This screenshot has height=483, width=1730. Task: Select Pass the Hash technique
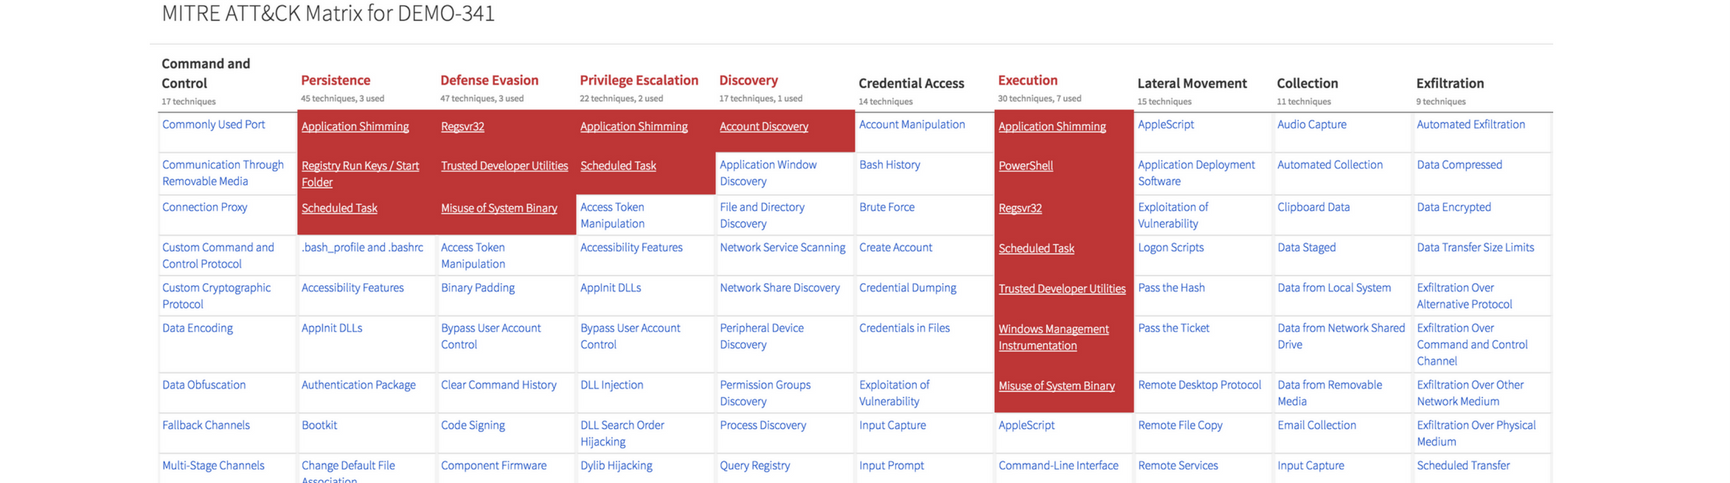[1171, 288]
